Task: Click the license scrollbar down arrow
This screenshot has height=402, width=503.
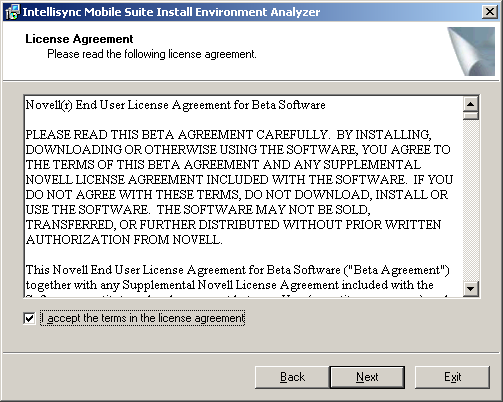Action: (x=471, y=288)
